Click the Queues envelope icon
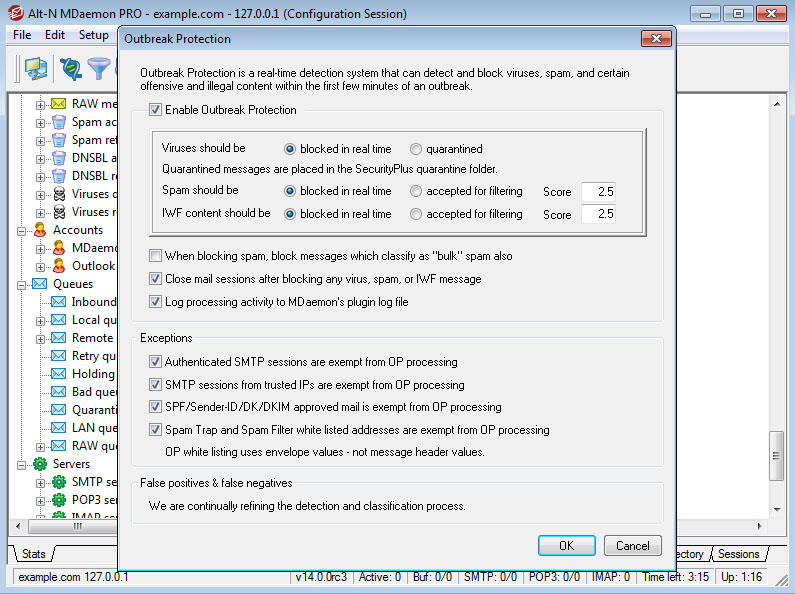This screenshot has width=795, height=594. point(41,284)
